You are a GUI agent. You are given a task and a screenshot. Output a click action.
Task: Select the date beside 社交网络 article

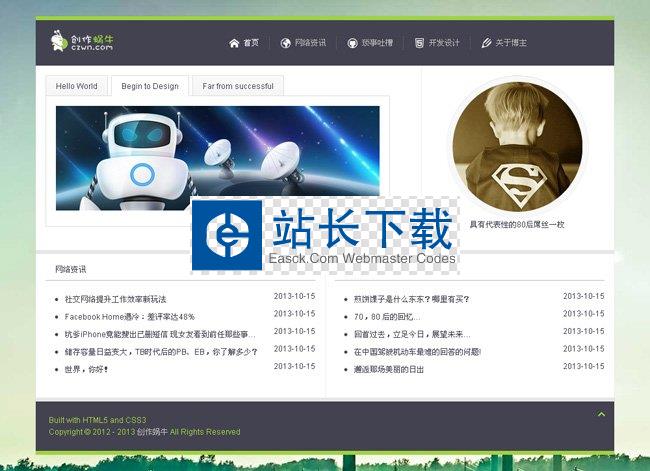click(294, 296)
